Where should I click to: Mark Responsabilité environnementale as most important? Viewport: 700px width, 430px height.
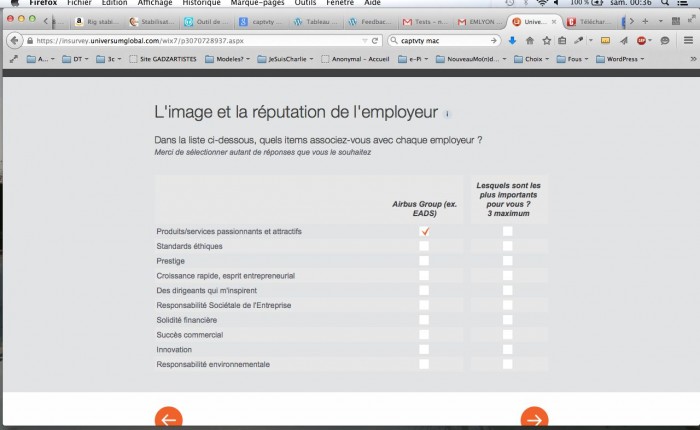click(508, 364)
